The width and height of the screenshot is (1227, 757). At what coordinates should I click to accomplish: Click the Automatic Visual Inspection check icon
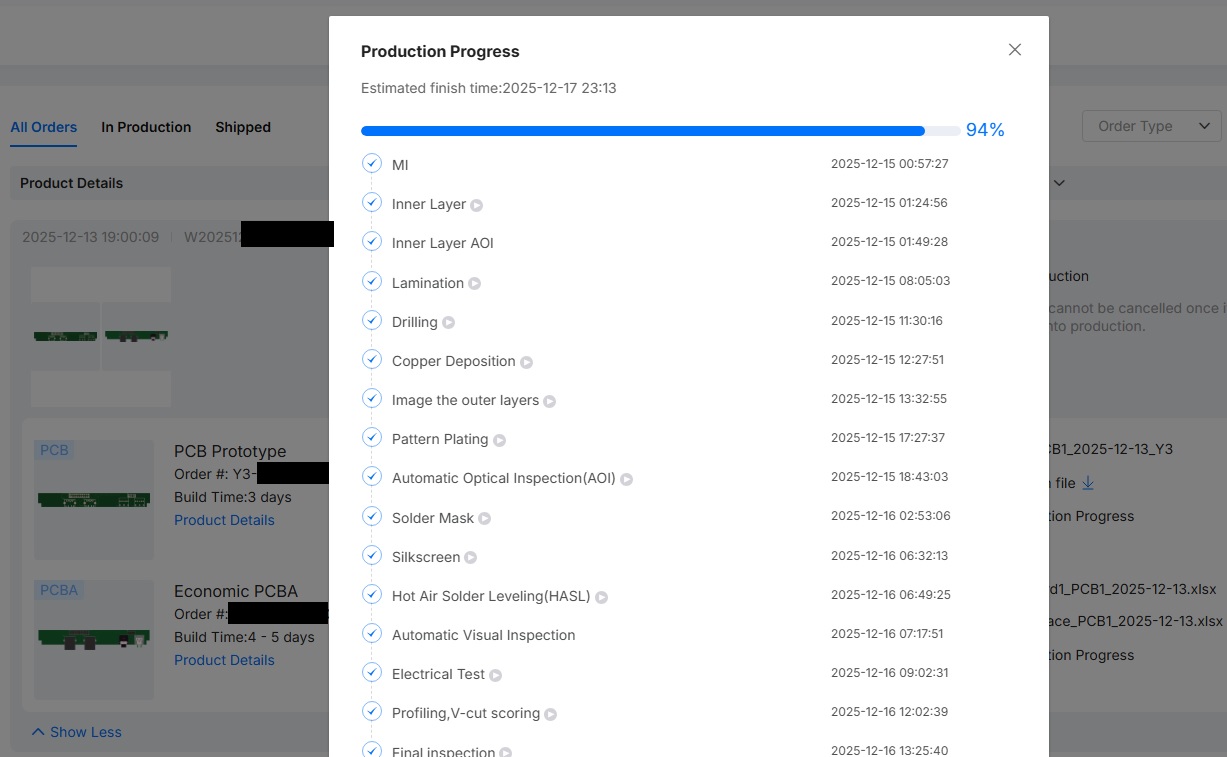[372, 633]
